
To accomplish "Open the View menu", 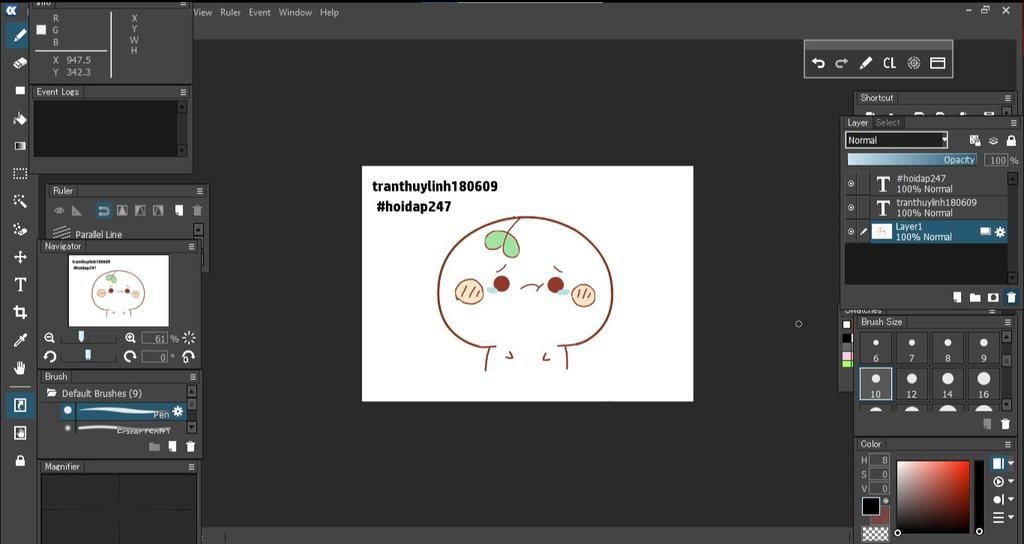I will pos(203,12).
